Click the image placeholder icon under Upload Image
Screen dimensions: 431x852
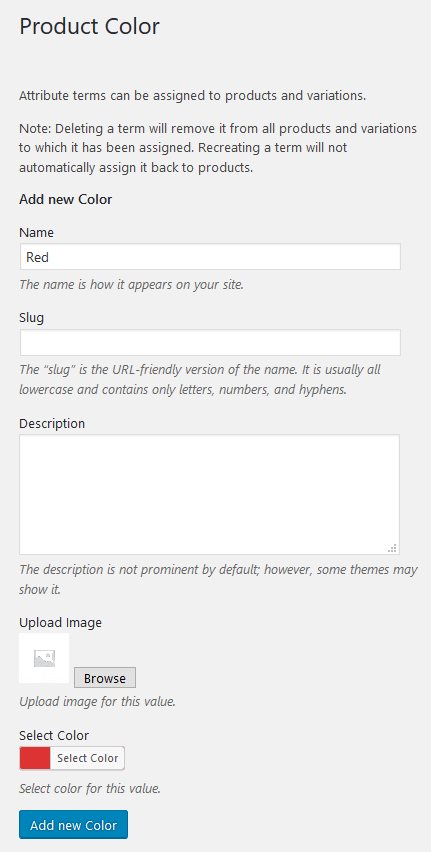44,658
